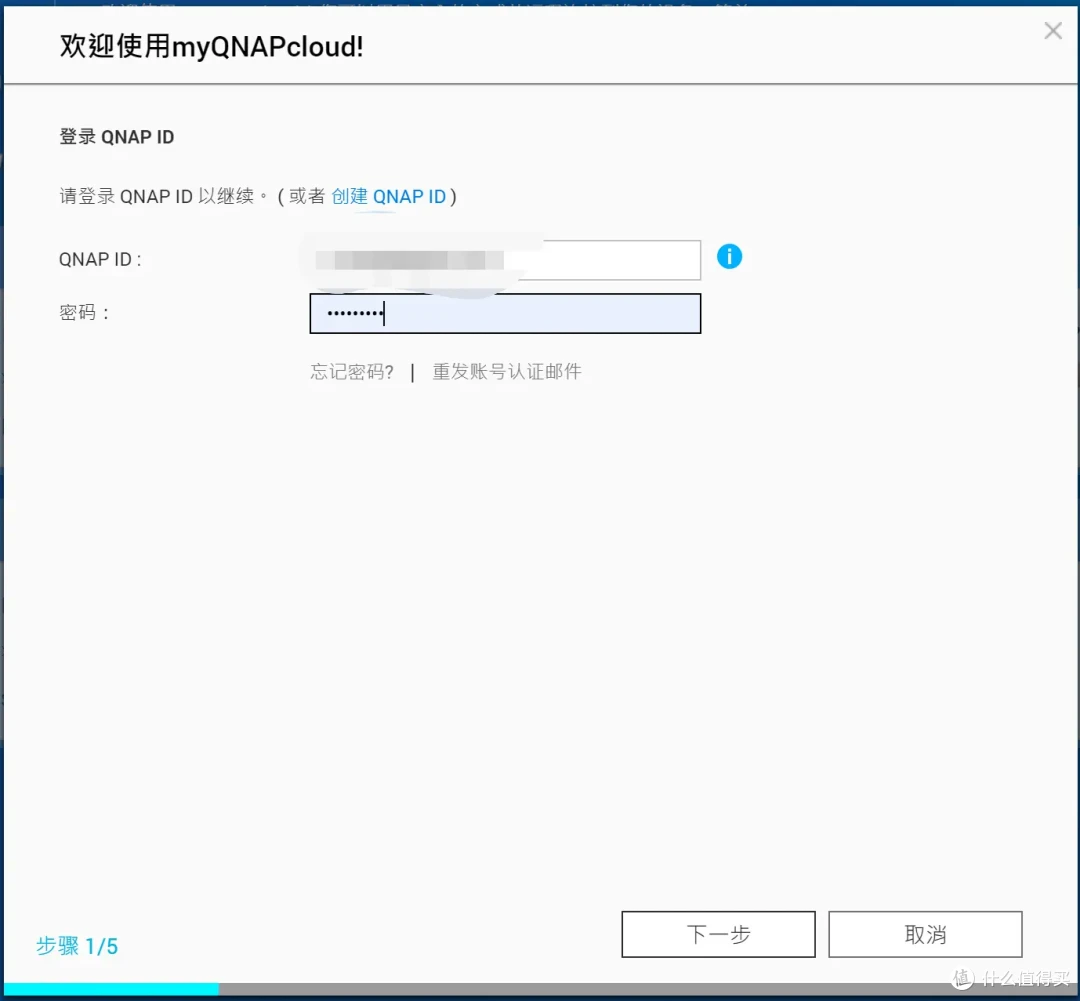Viewport: 1080px width, 1001px height.
Task: Click the 步骤 1/5 step indicator text
Action: [x=77, y=946]
